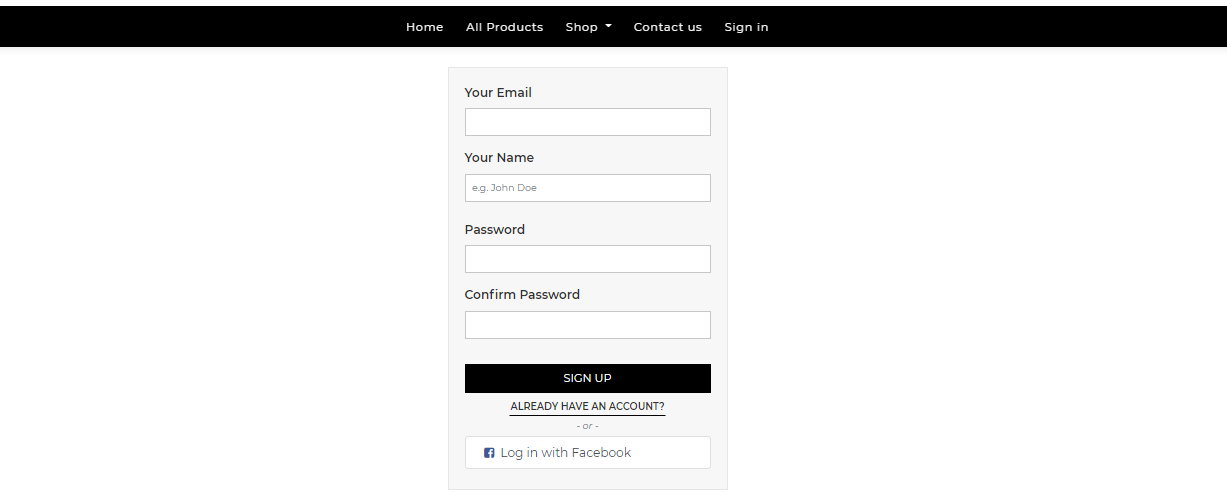
Task: Click into the Confirm Password field
Action: [587, 325]
